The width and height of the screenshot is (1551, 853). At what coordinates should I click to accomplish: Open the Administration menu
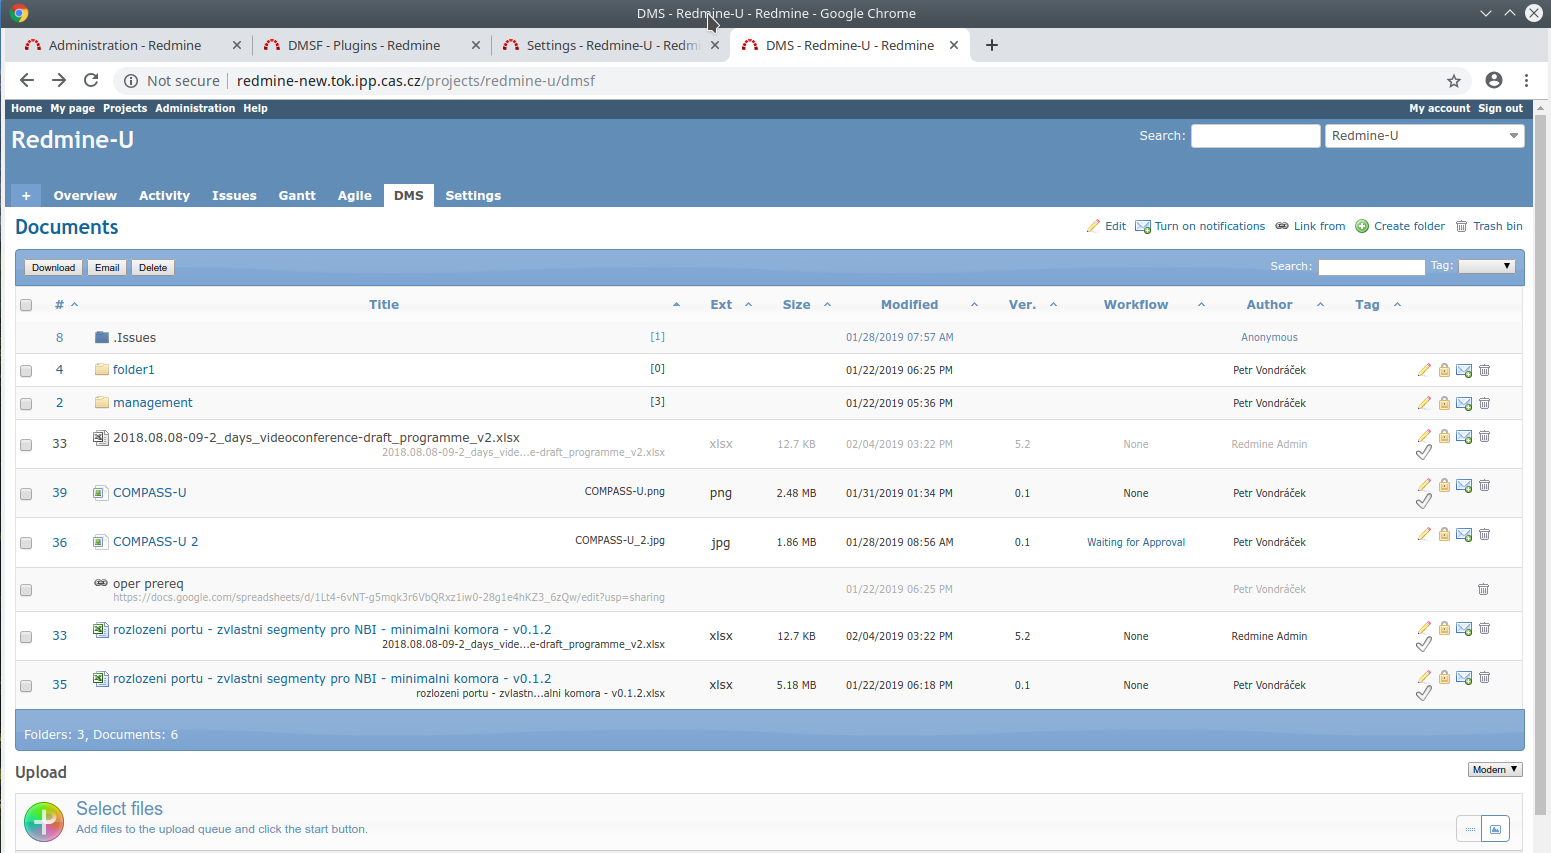point(195,108)
